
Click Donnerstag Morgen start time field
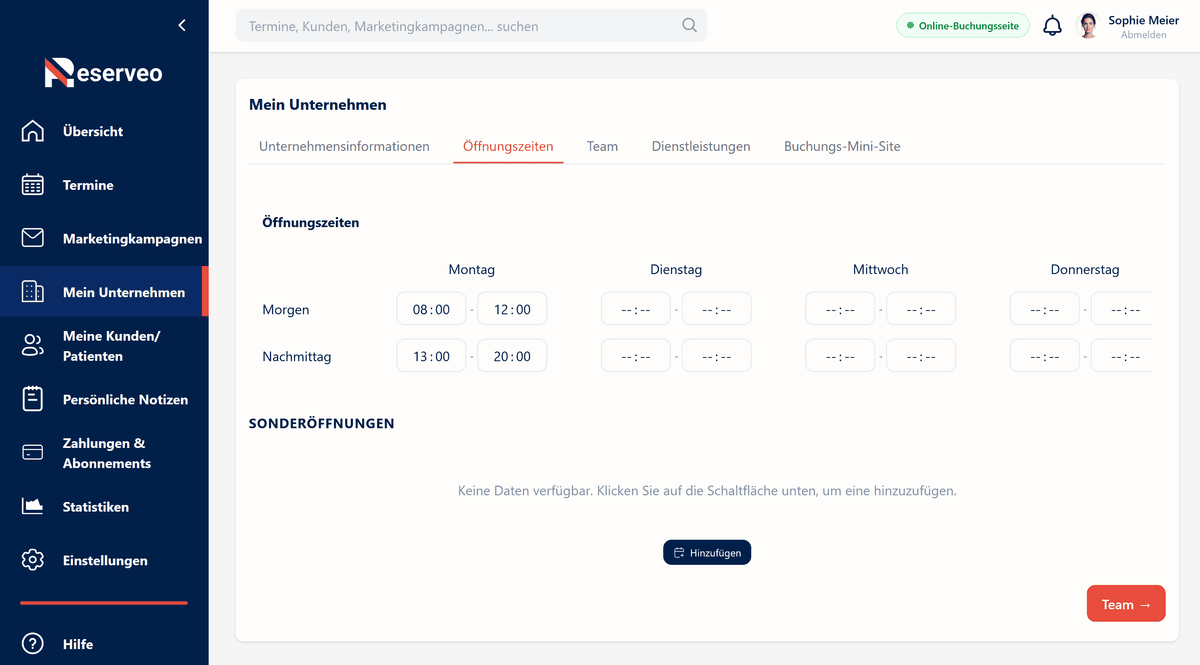1044,309
